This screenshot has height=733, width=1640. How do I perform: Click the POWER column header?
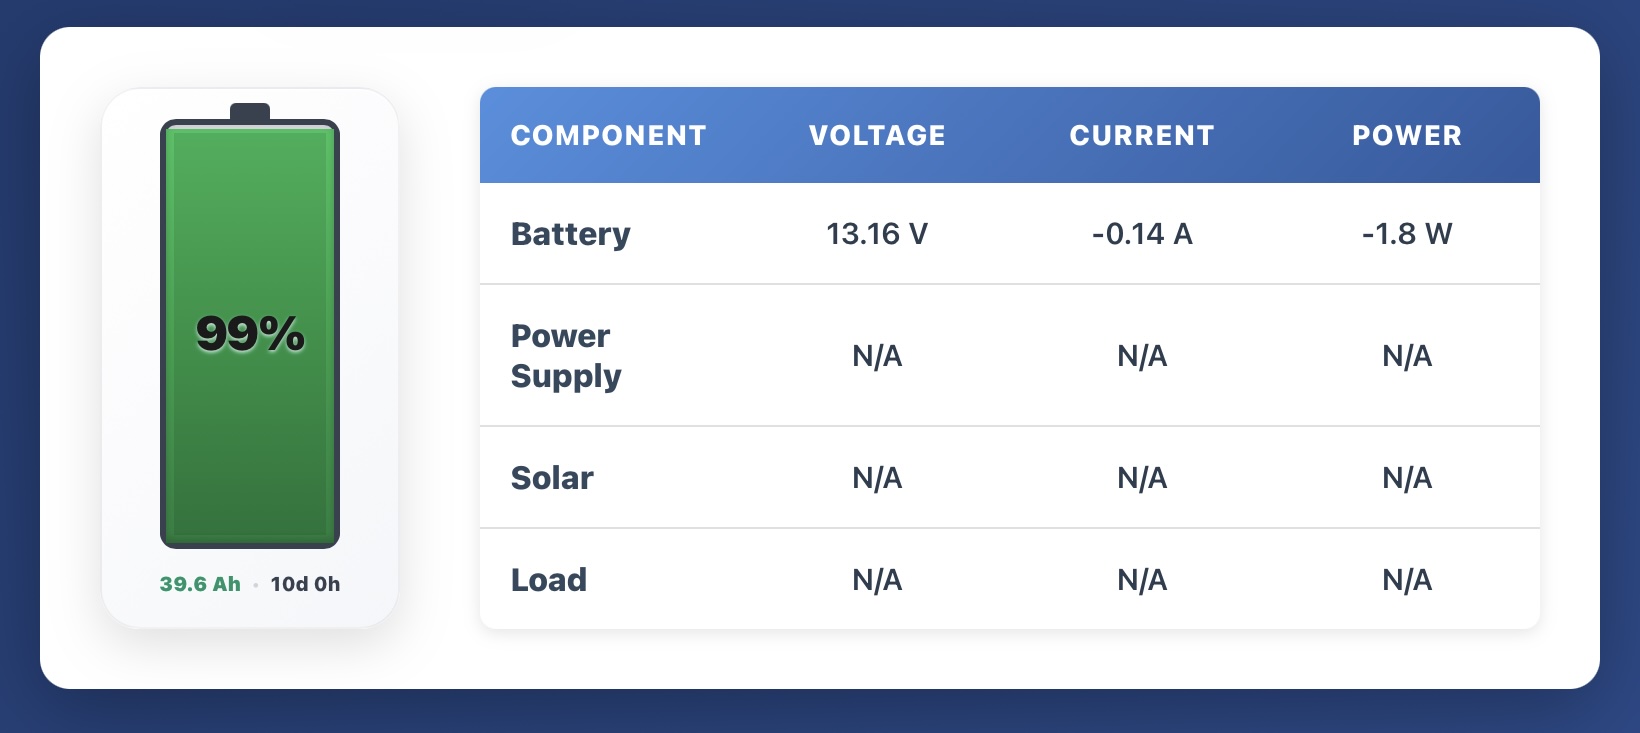coord(1407,136)
